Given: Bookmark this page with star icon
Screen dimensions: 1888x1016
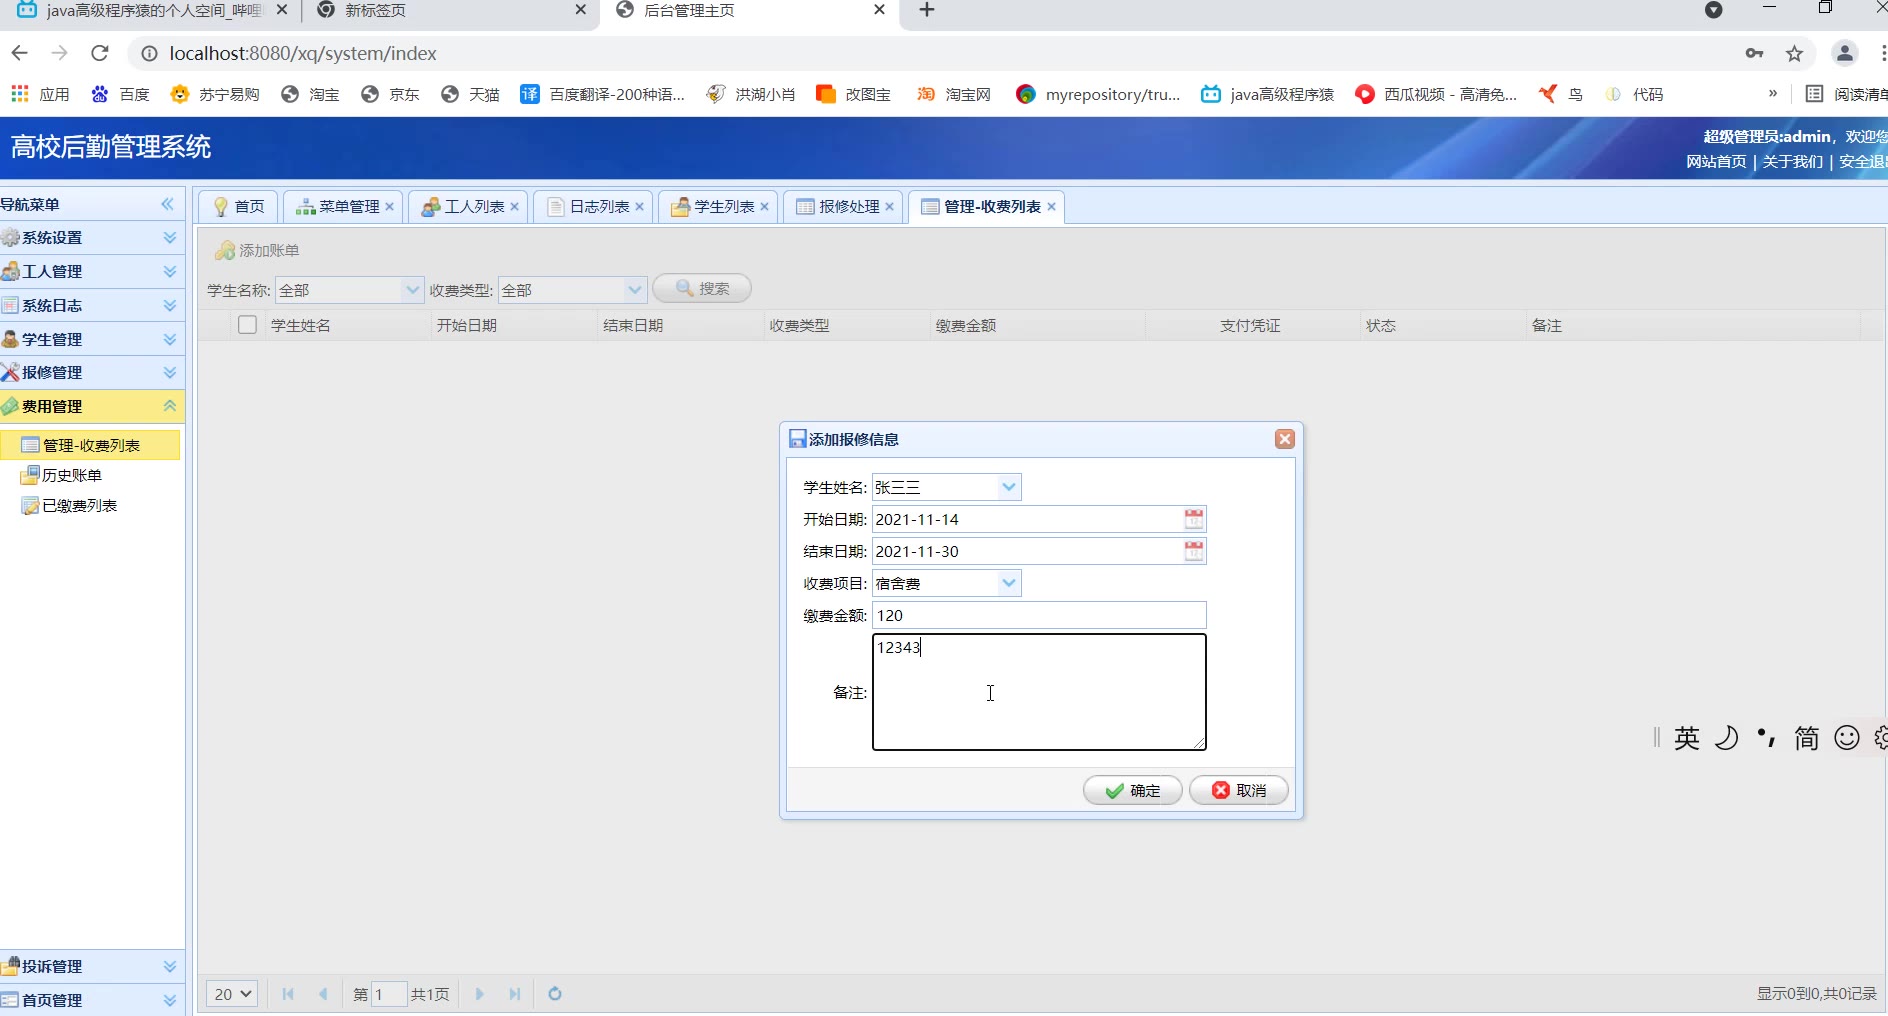Looking at the screenshot, I should [1794, 54].
